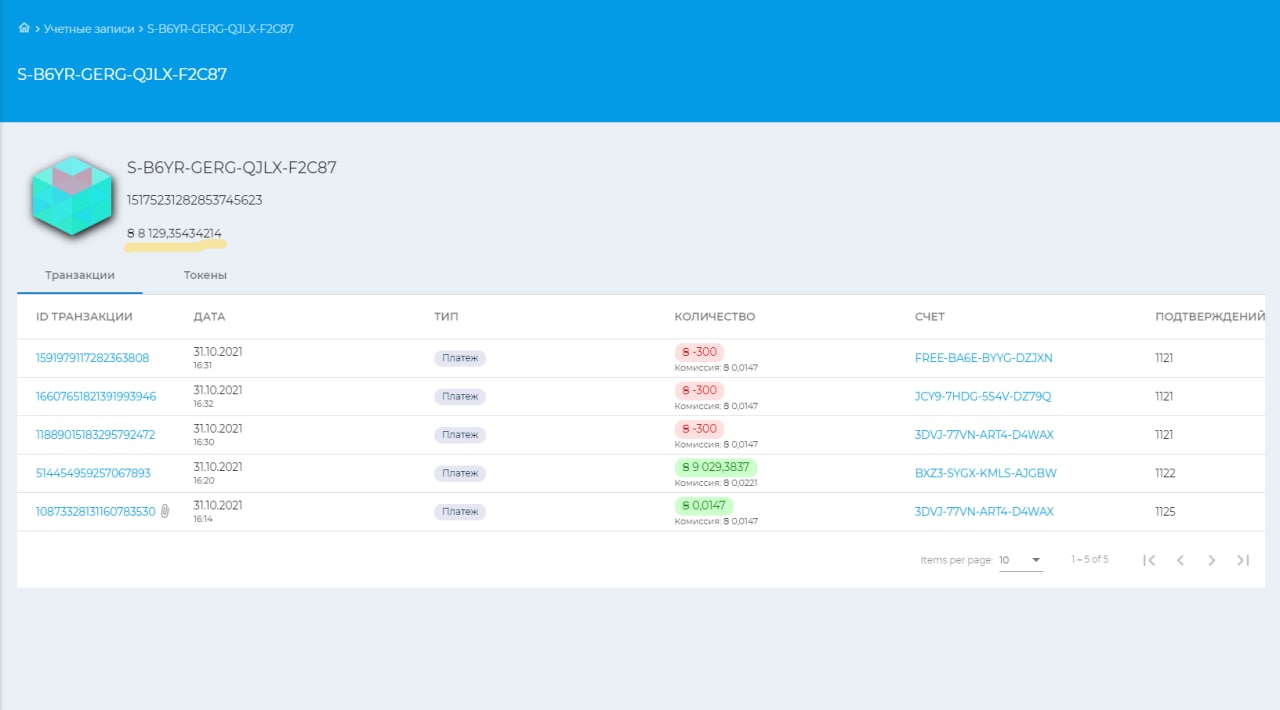
Task: Click confirmations value 1125
Action: (x=1165, y=511)
